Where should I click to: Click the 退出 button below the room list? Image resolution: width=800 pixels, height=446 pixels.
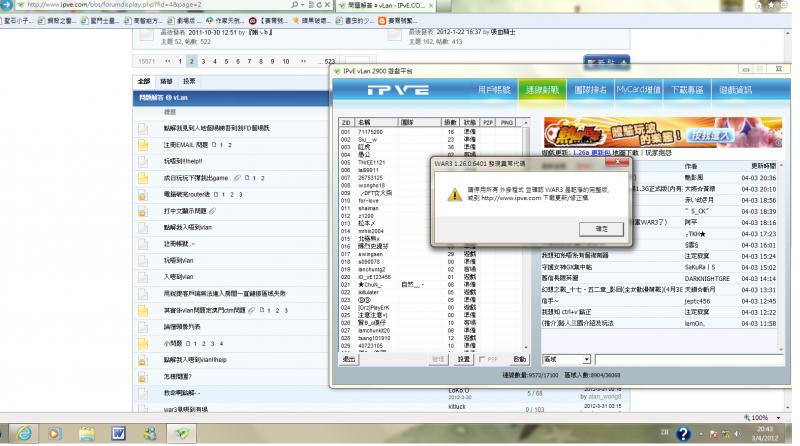349,359
